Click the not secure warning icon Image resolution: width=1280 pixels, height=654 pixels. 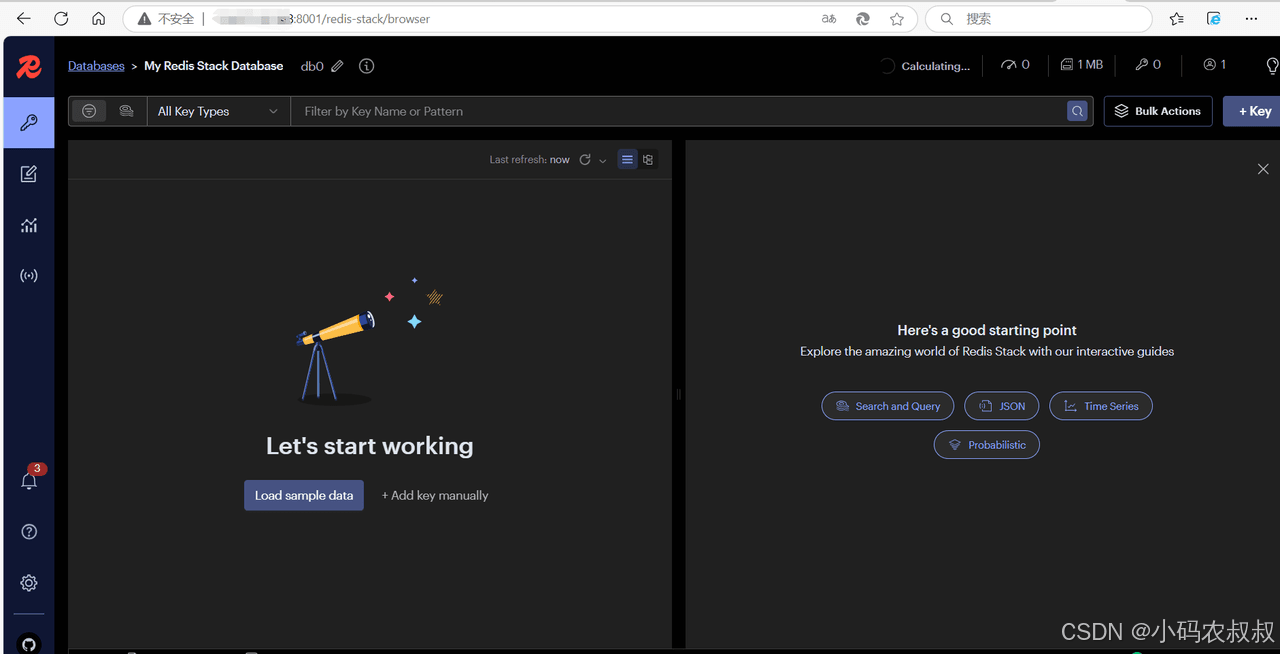click(x=144, y=19)
